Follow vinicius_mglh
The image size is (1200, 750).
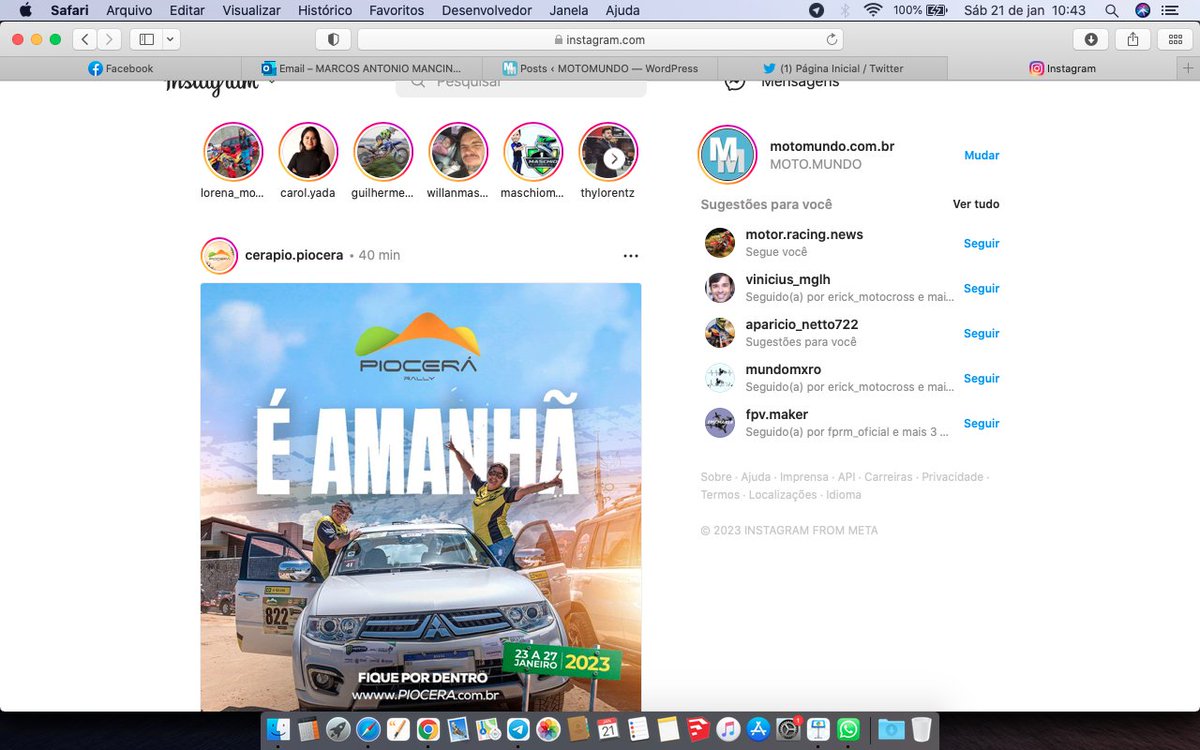(981, 288)
